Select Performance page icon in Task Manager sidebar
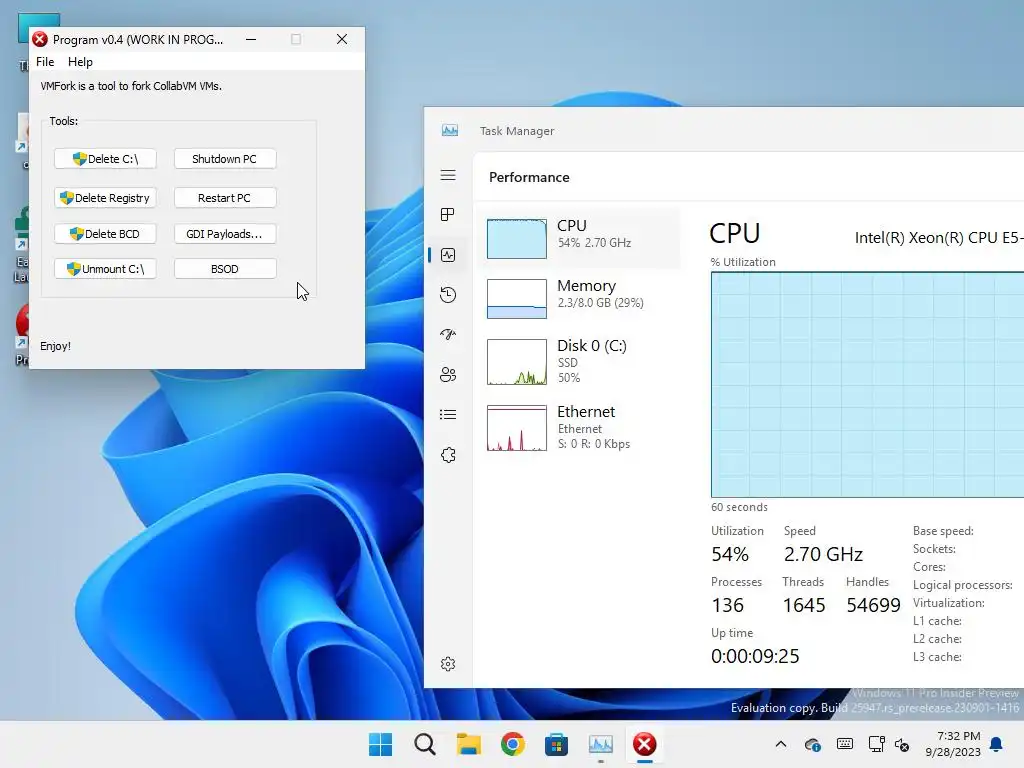The height and width of the screenshot is (768, 1024). [448, 255]
